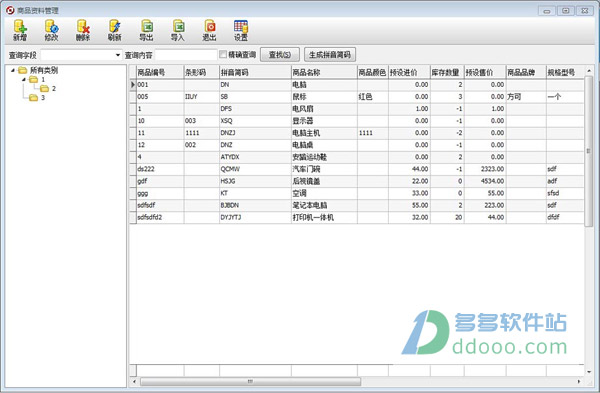Click the 查找(S) search button
The image size is (600, 393).
tap(280, 55)
